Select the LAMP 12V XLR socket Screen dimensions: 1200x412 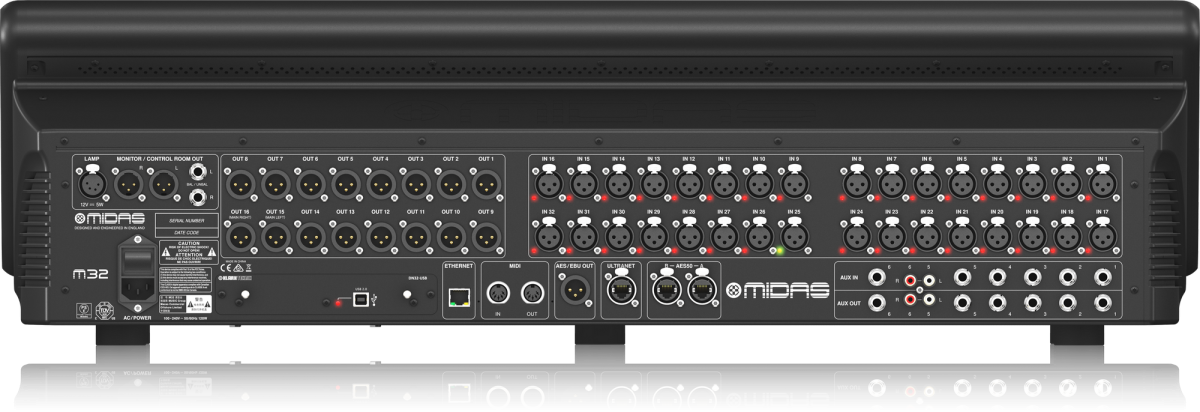(x=92, y=182)
